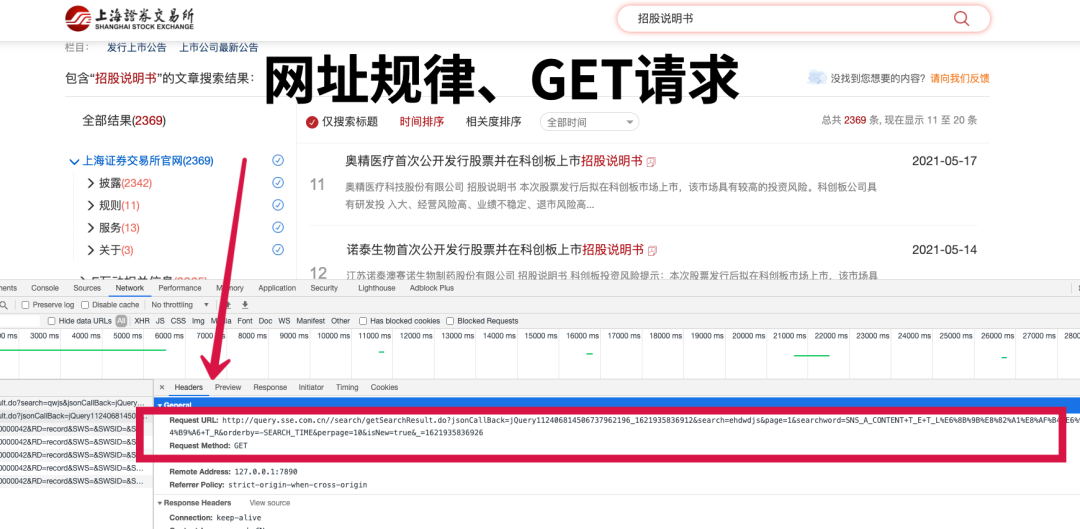
Task: Open 奥精医疗首次公开发行股票 result title
Action: pos(494,161)
